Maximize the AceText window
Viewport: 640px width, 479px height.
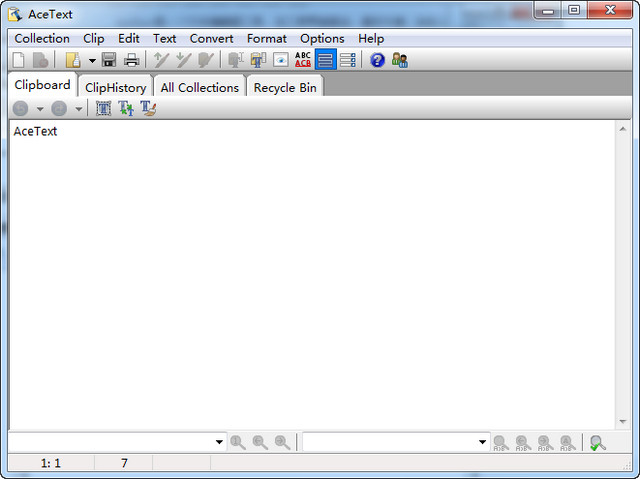(574, 11)
